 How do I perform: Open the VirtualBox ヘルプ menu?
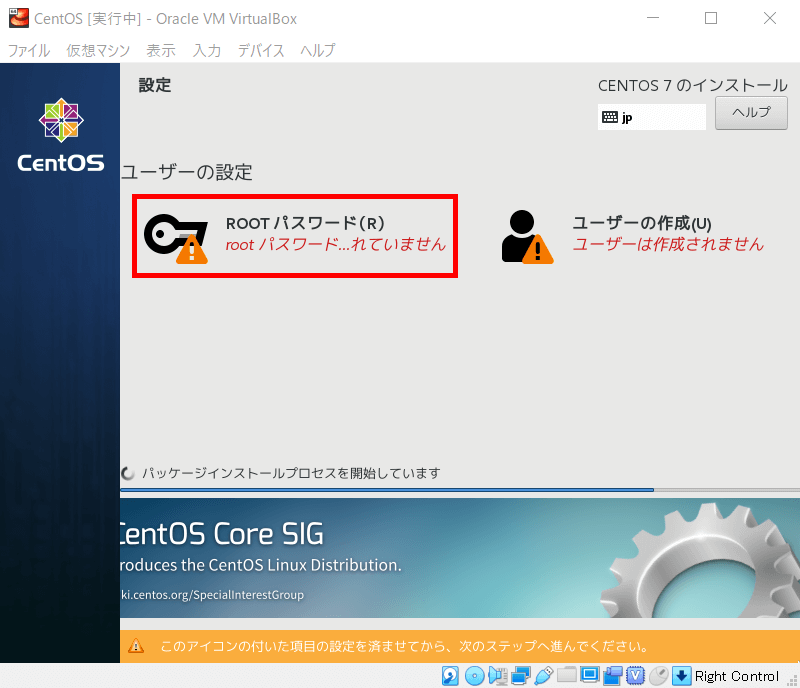pyautogui.click(x=317, y=51)
